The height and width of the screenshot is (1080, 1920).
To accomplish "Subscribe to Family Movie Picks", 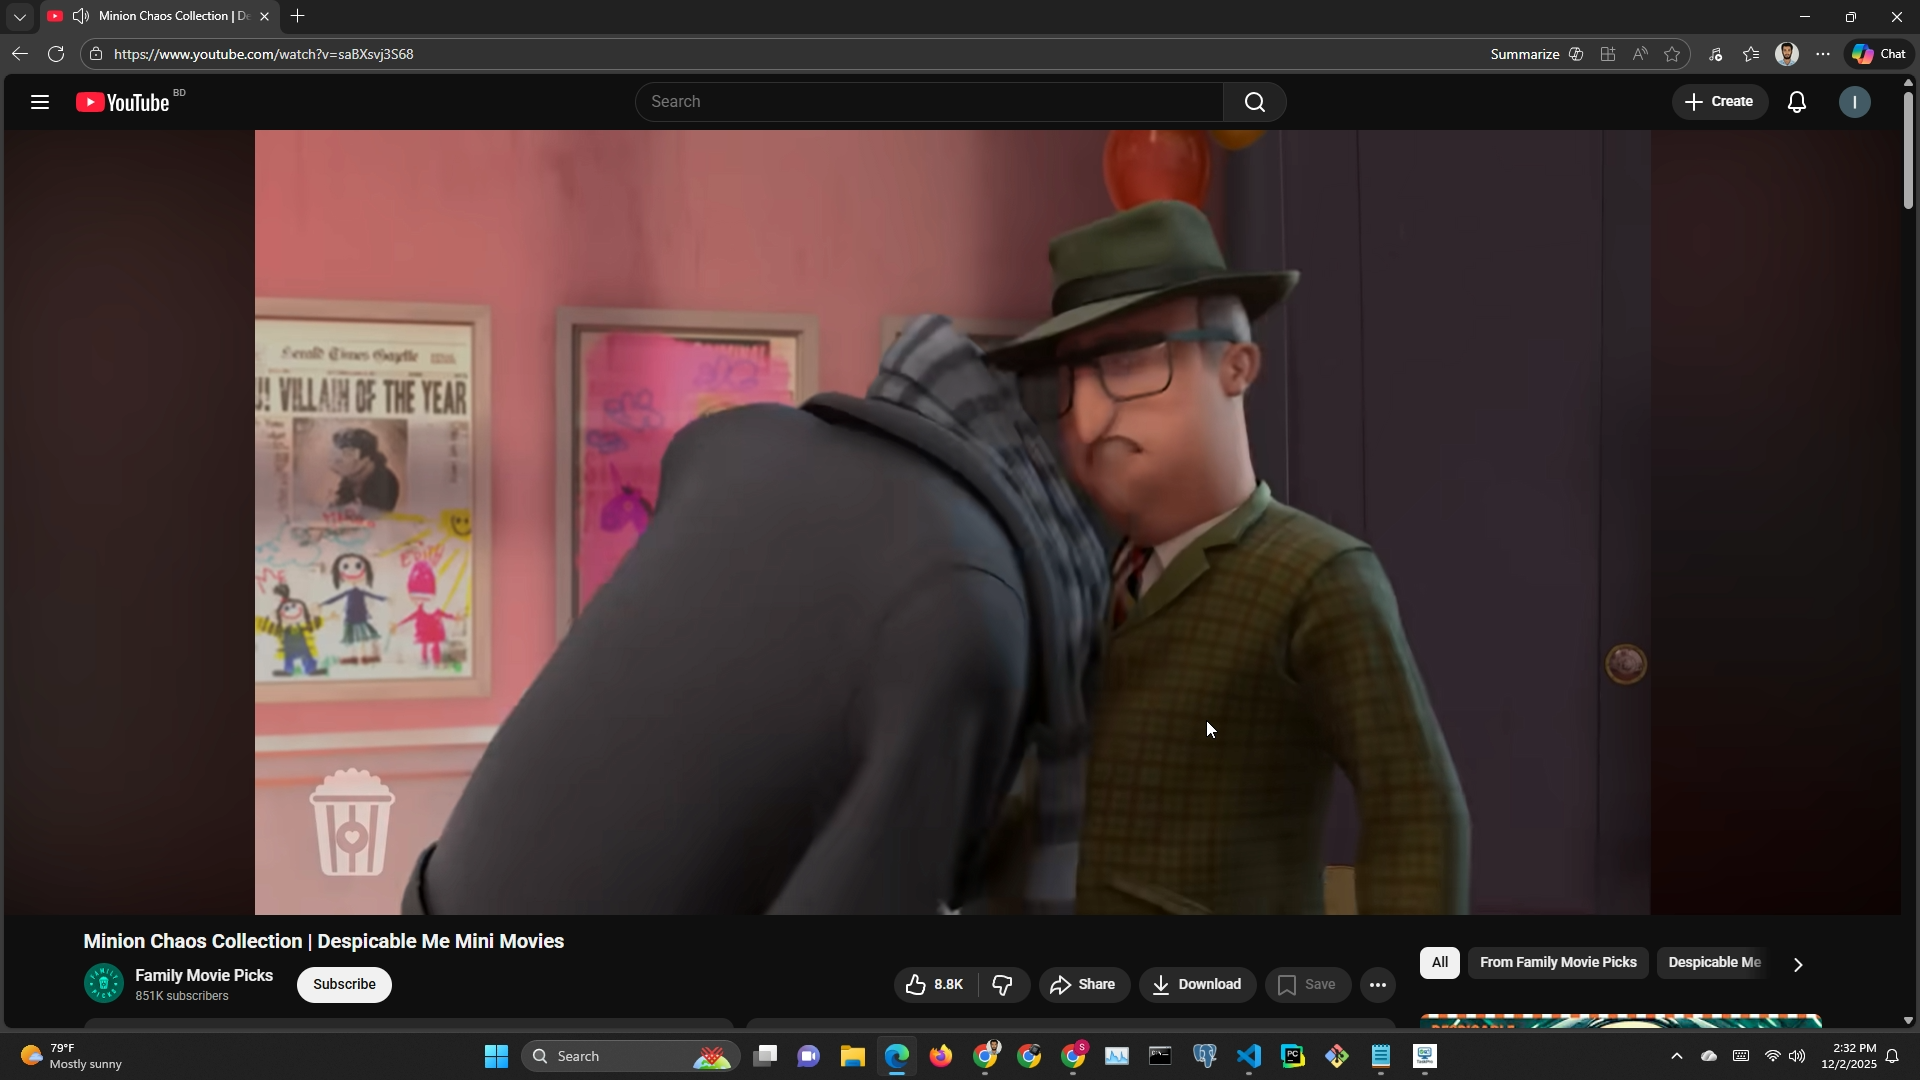I will pos(344,985).
